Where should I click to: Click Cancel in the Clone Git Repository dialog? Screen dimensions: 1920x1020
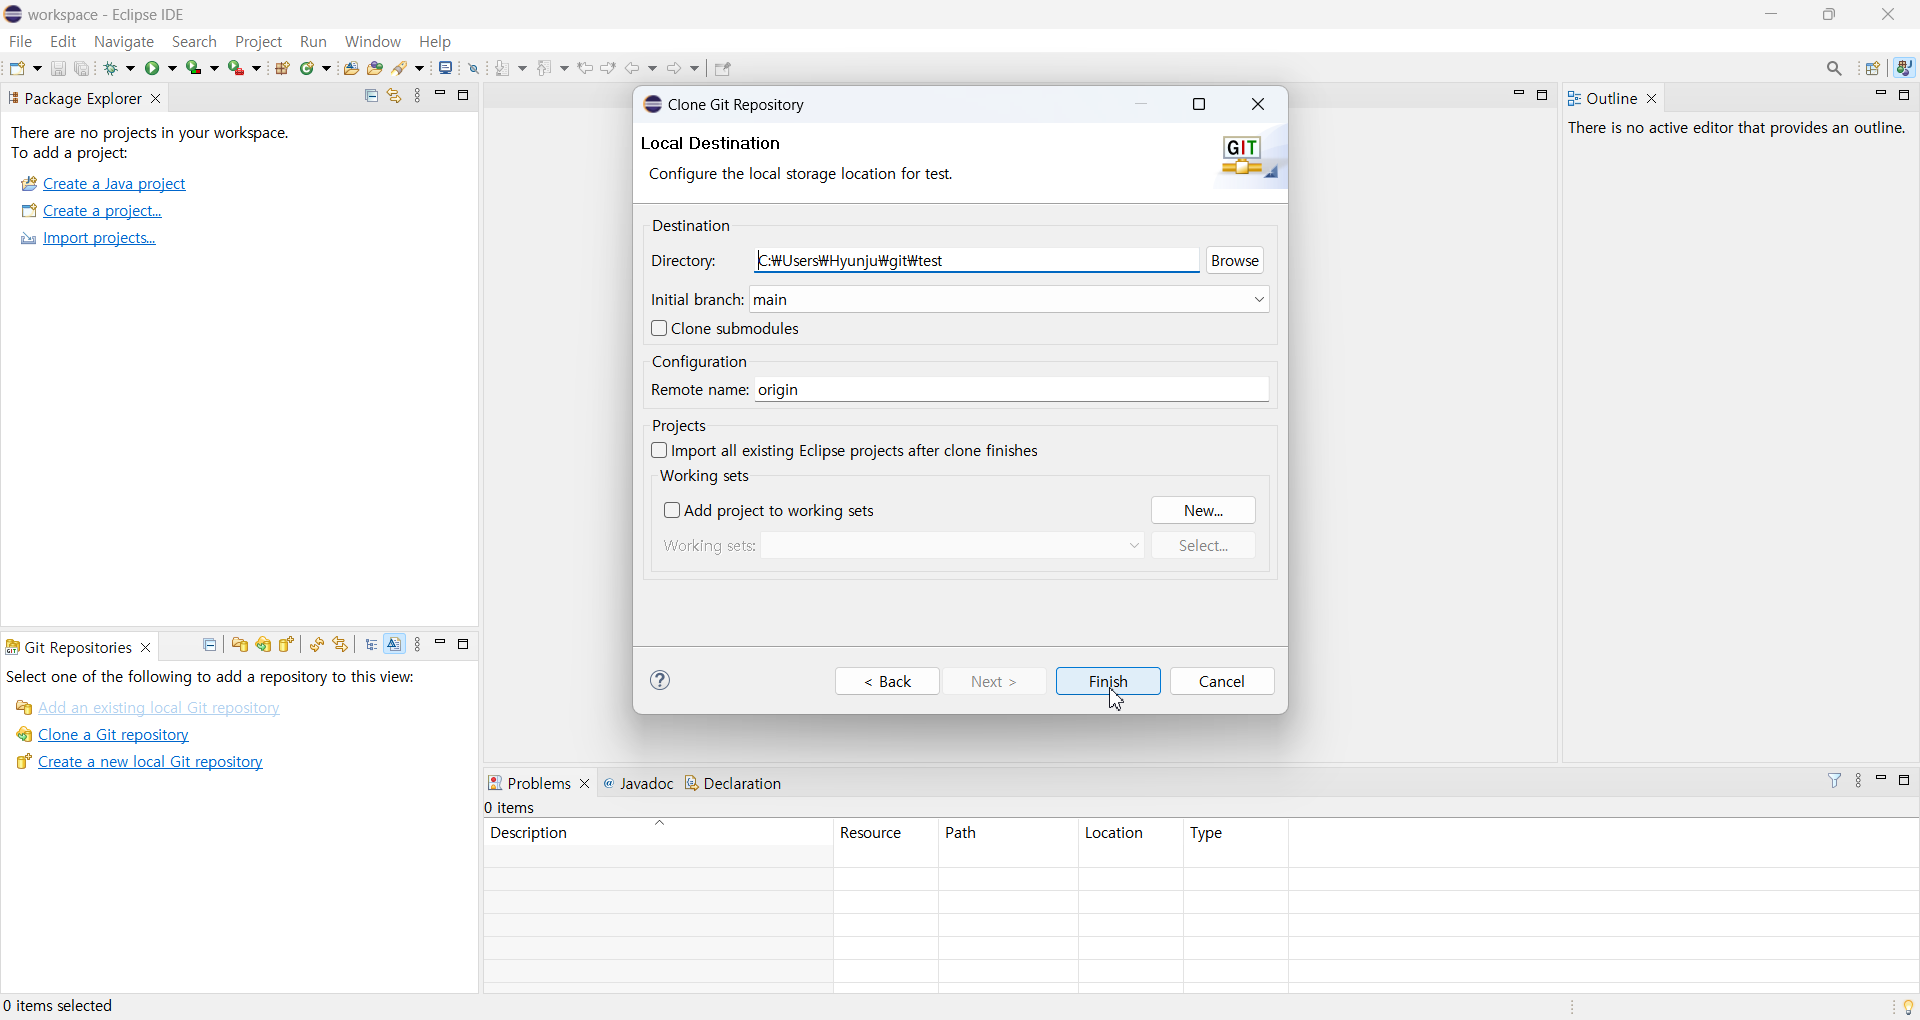(1223, 681)
